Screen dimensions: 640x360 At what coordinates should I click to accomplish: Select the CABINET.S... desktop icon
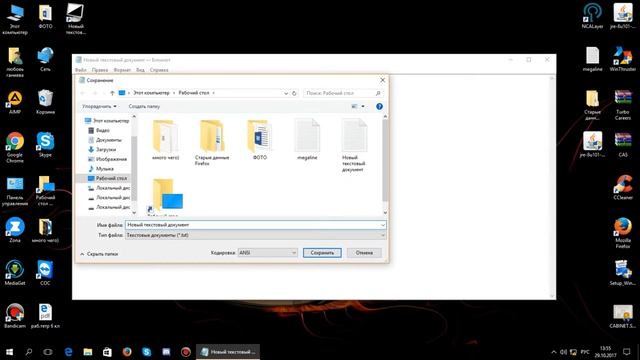click(623, 316)
